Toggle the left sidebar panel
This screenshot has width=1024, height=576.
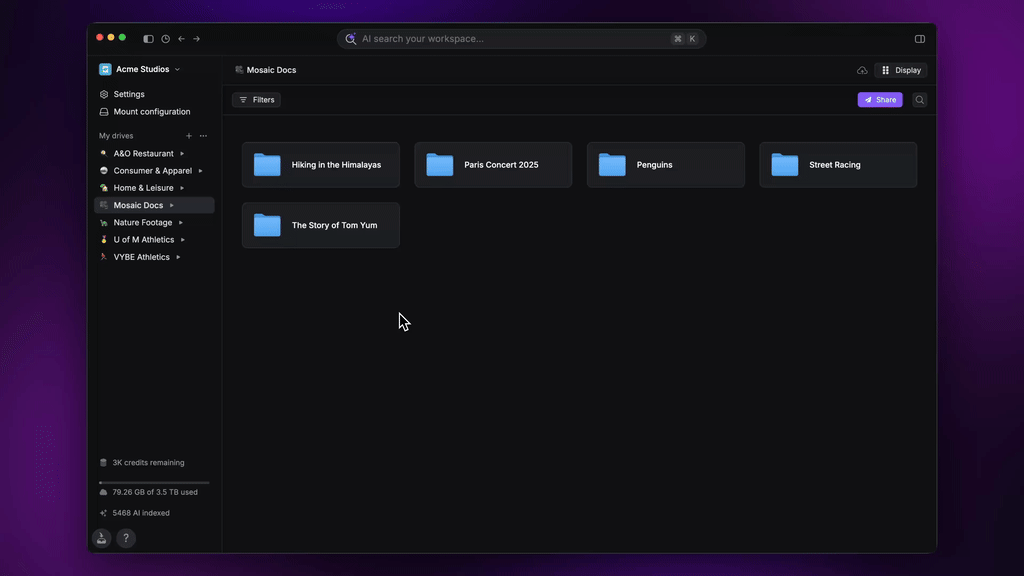coord(149,39)
